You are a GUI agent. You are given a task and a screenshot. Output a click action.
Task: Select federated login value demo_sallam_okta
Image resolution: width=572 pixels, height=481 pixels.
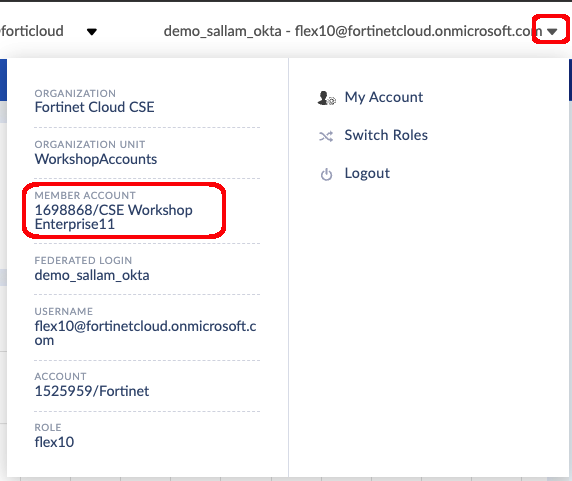point(92,275)
